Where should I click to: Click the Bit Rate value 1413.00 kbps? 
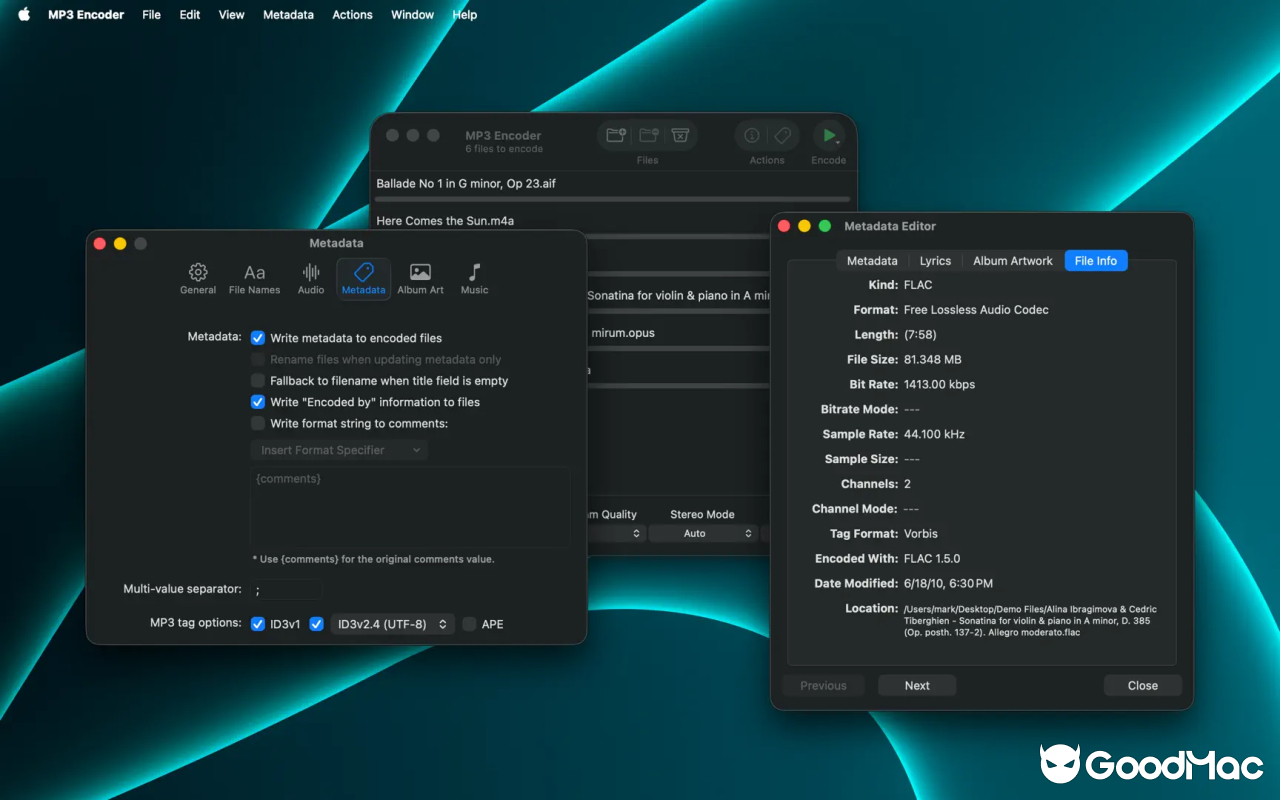pyautogui.click(x=939, y=385)
